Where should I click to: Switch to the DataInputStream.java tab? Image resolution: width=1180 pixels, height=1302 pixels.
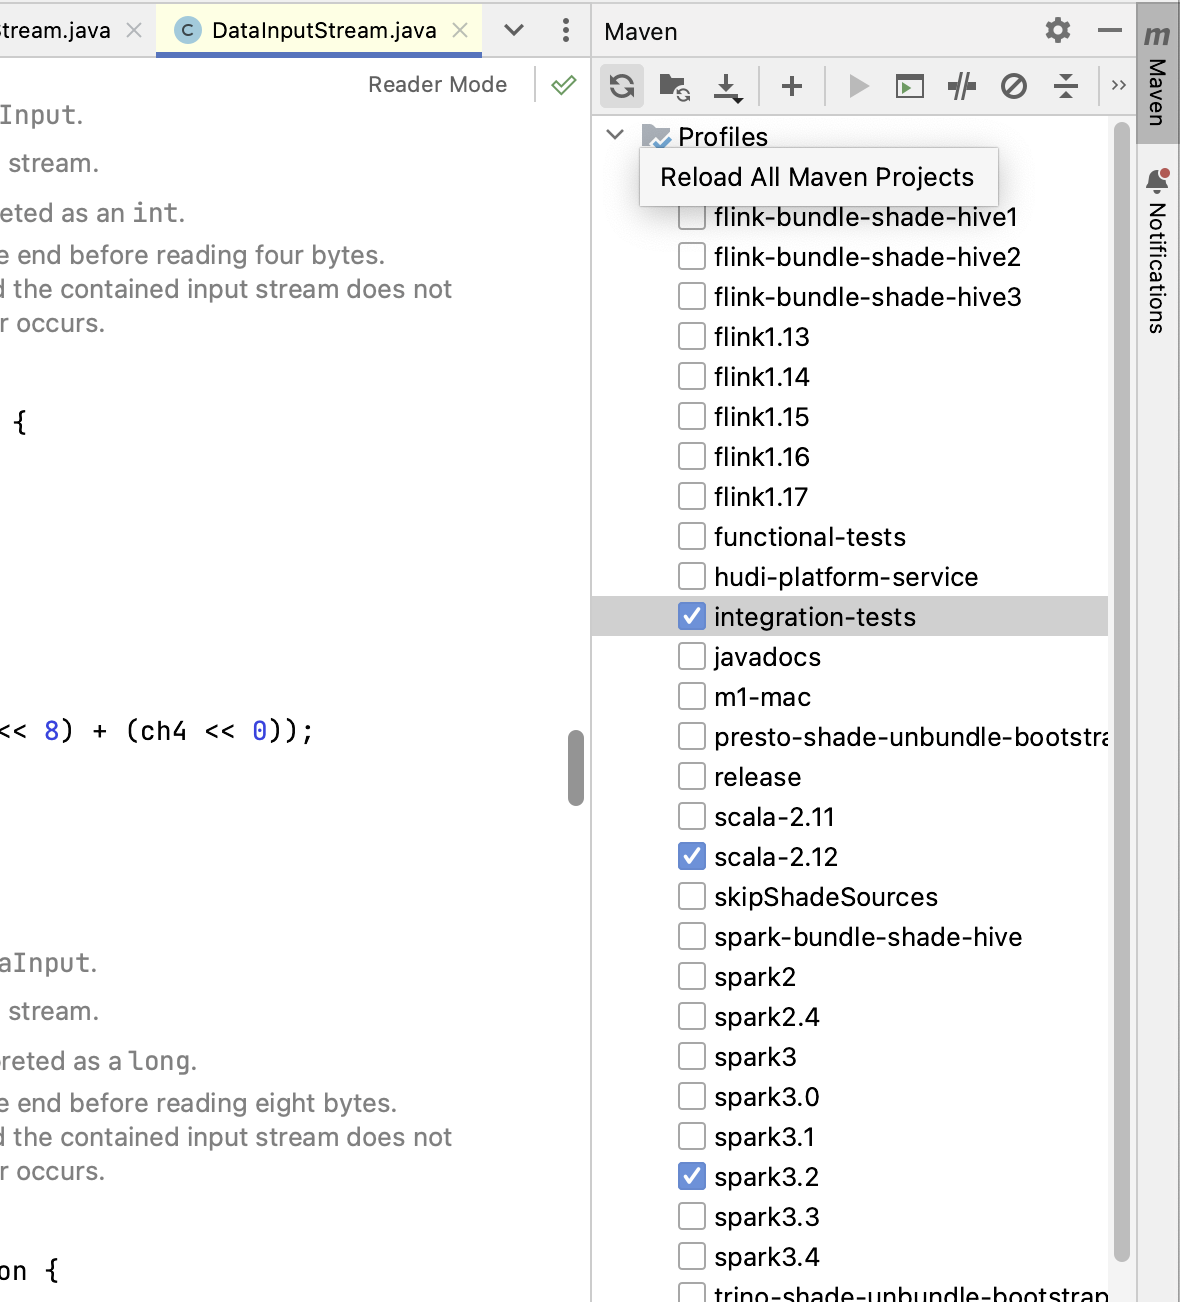tap(323, 31)
